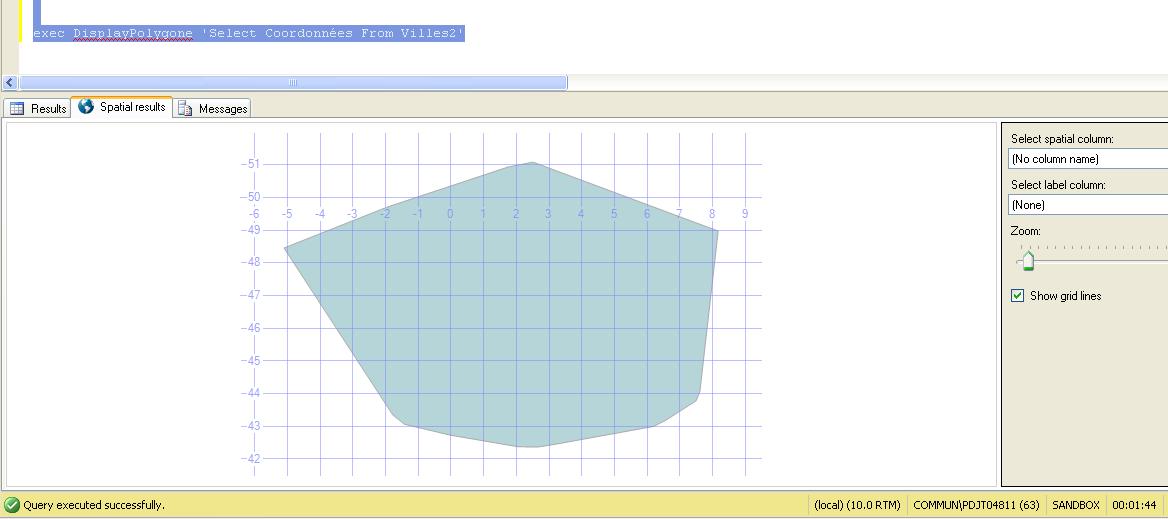The height and width of the screenshot is (519, 1168).
Task: Click the Messages tab document icon
Action: click(185, 109)
